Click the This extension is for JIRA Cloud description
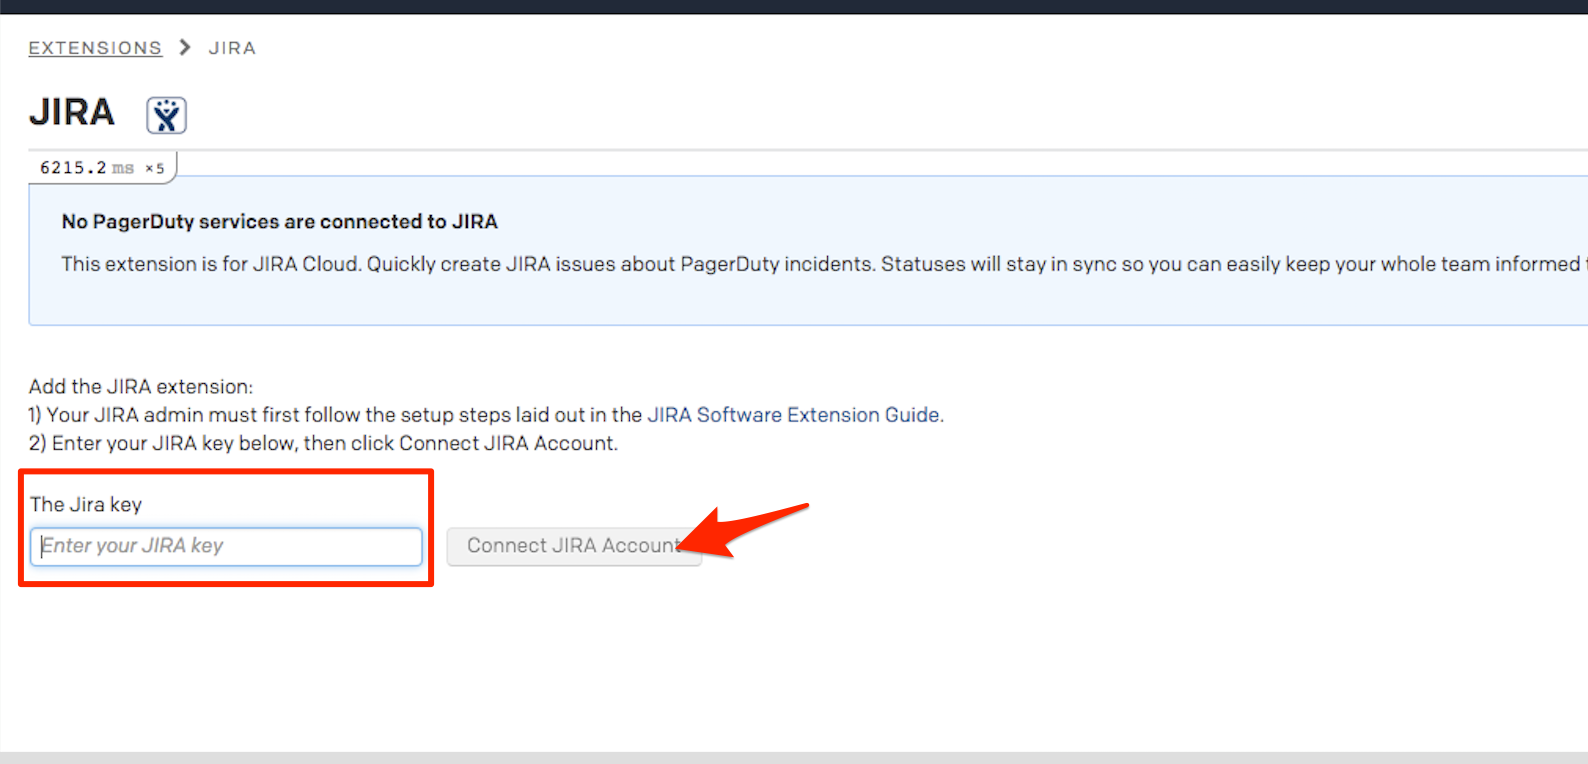 point(824,264)
